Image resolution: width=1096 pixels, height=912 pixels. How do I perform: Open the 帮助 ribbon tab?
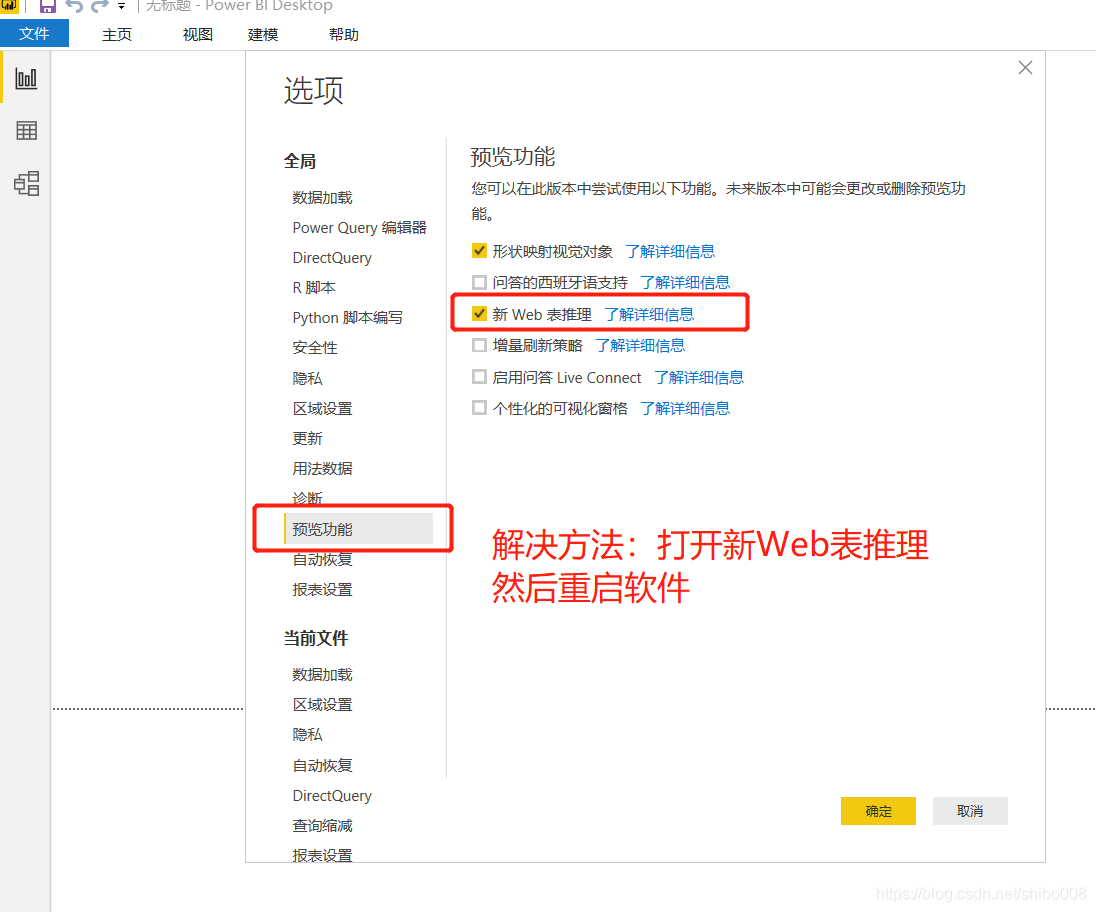point(344,34)
